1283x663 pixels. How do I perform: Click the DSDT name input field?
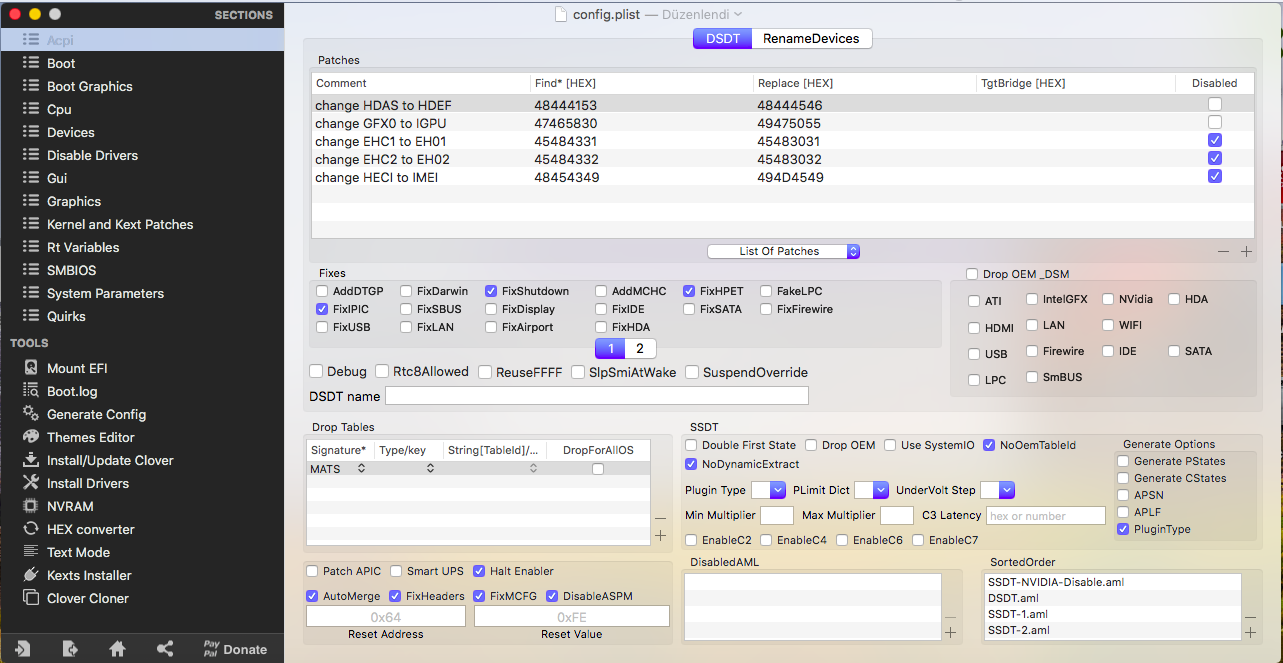click(596, 396)
